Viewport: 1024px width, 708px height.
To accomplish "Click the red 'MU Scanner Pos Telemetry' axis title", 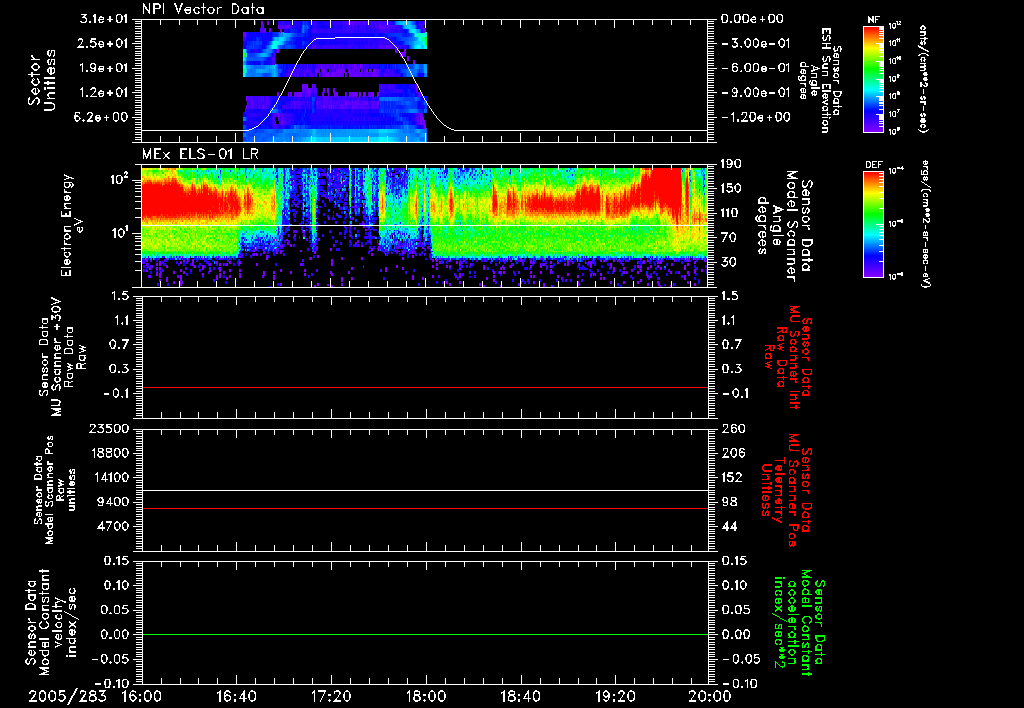I will click(787, 490).
